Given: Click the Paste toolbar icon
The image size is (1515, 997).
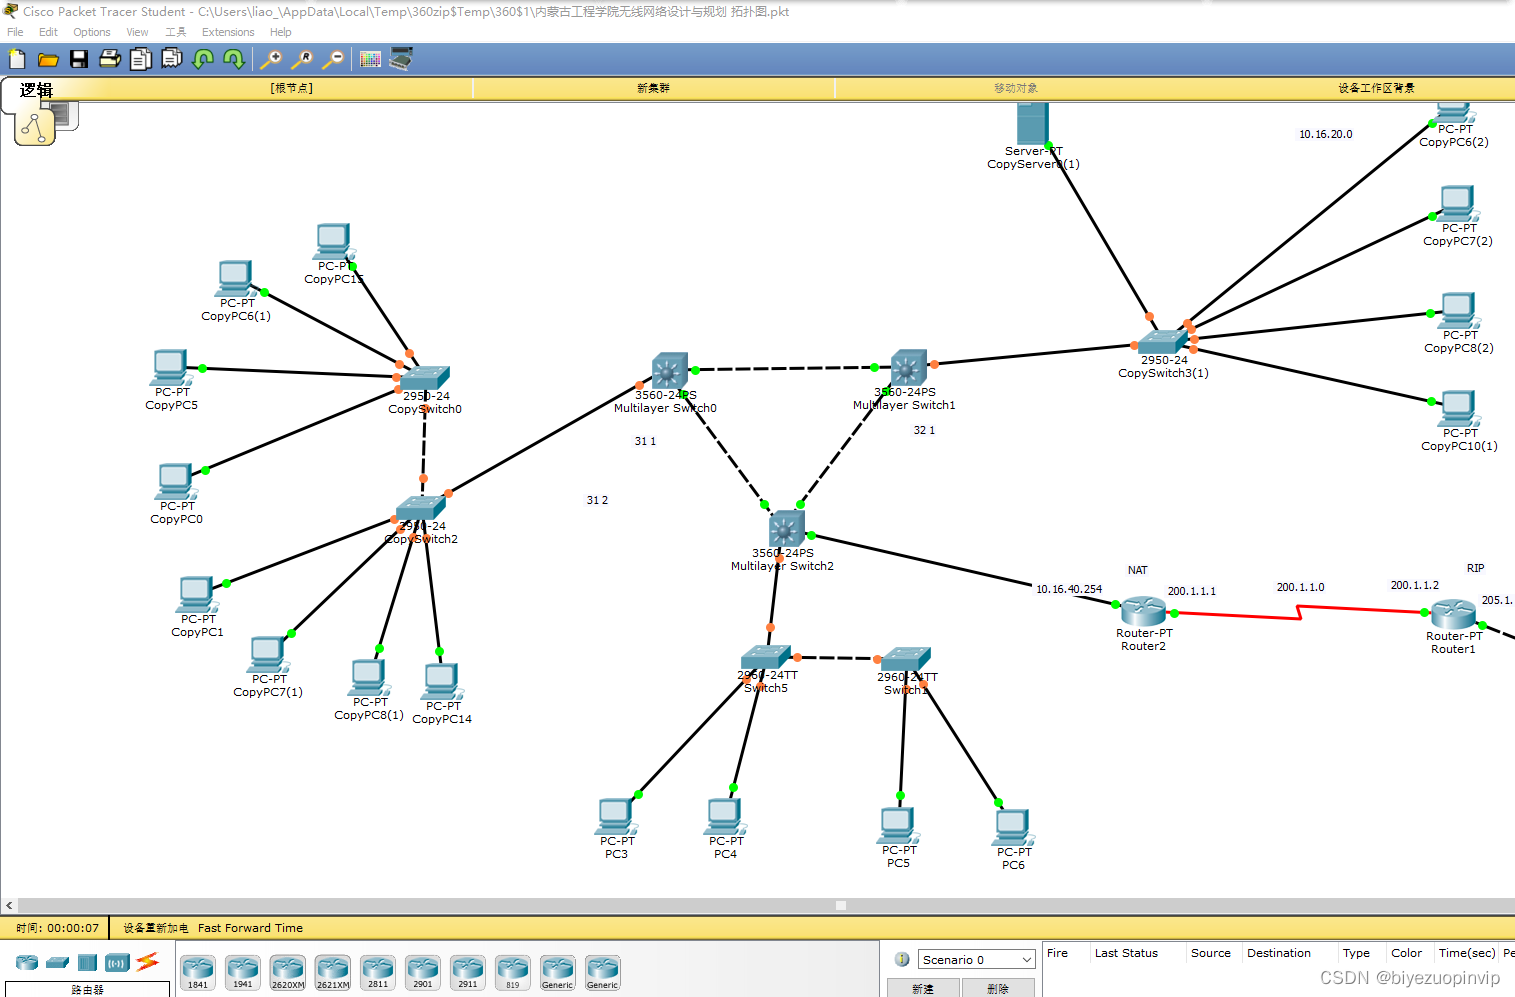Looking at the screenshot, I should [172, 59].
